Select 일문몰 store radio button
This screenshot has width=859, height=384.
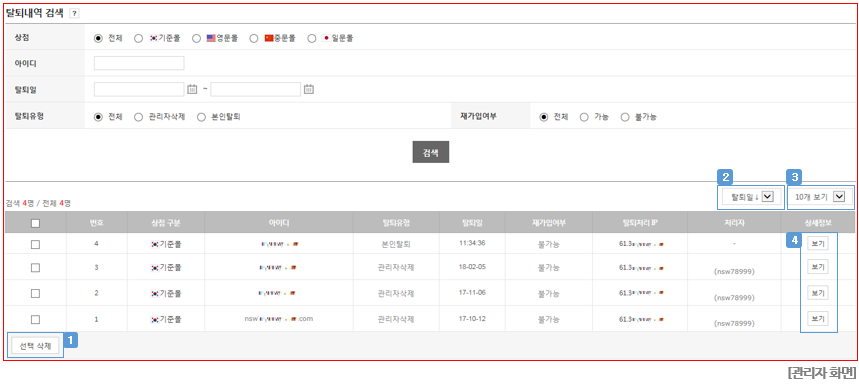312,38
